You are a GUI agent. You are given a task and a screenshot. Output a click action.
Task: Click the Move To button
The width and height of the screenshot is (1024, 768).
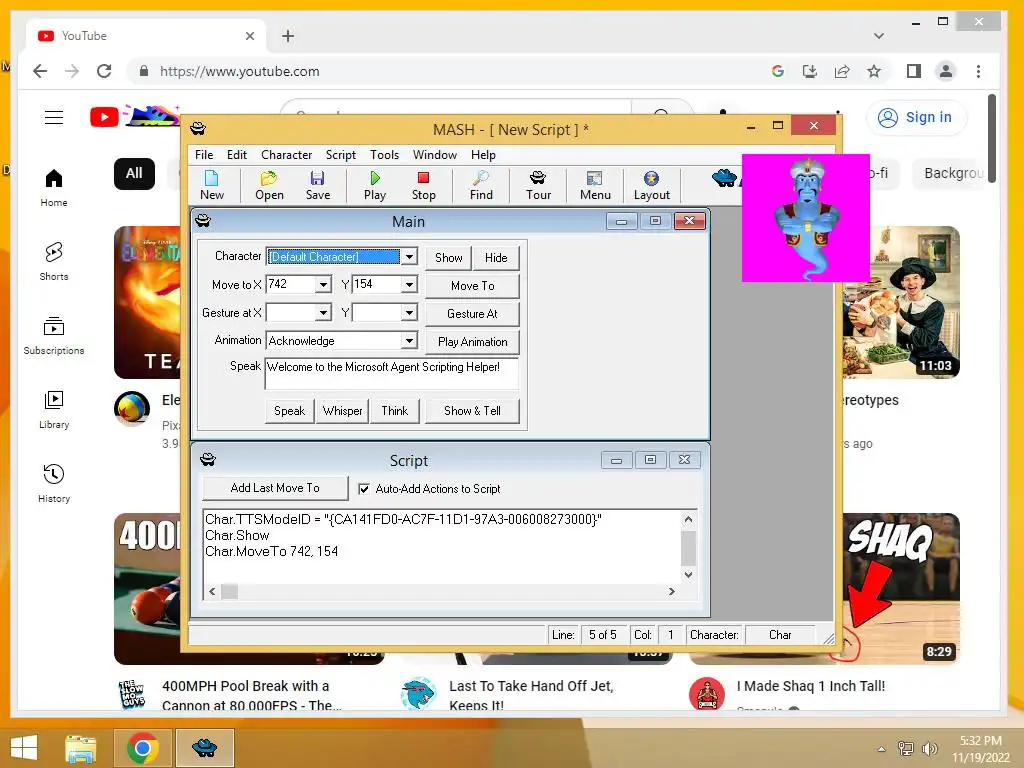point(472,285)
